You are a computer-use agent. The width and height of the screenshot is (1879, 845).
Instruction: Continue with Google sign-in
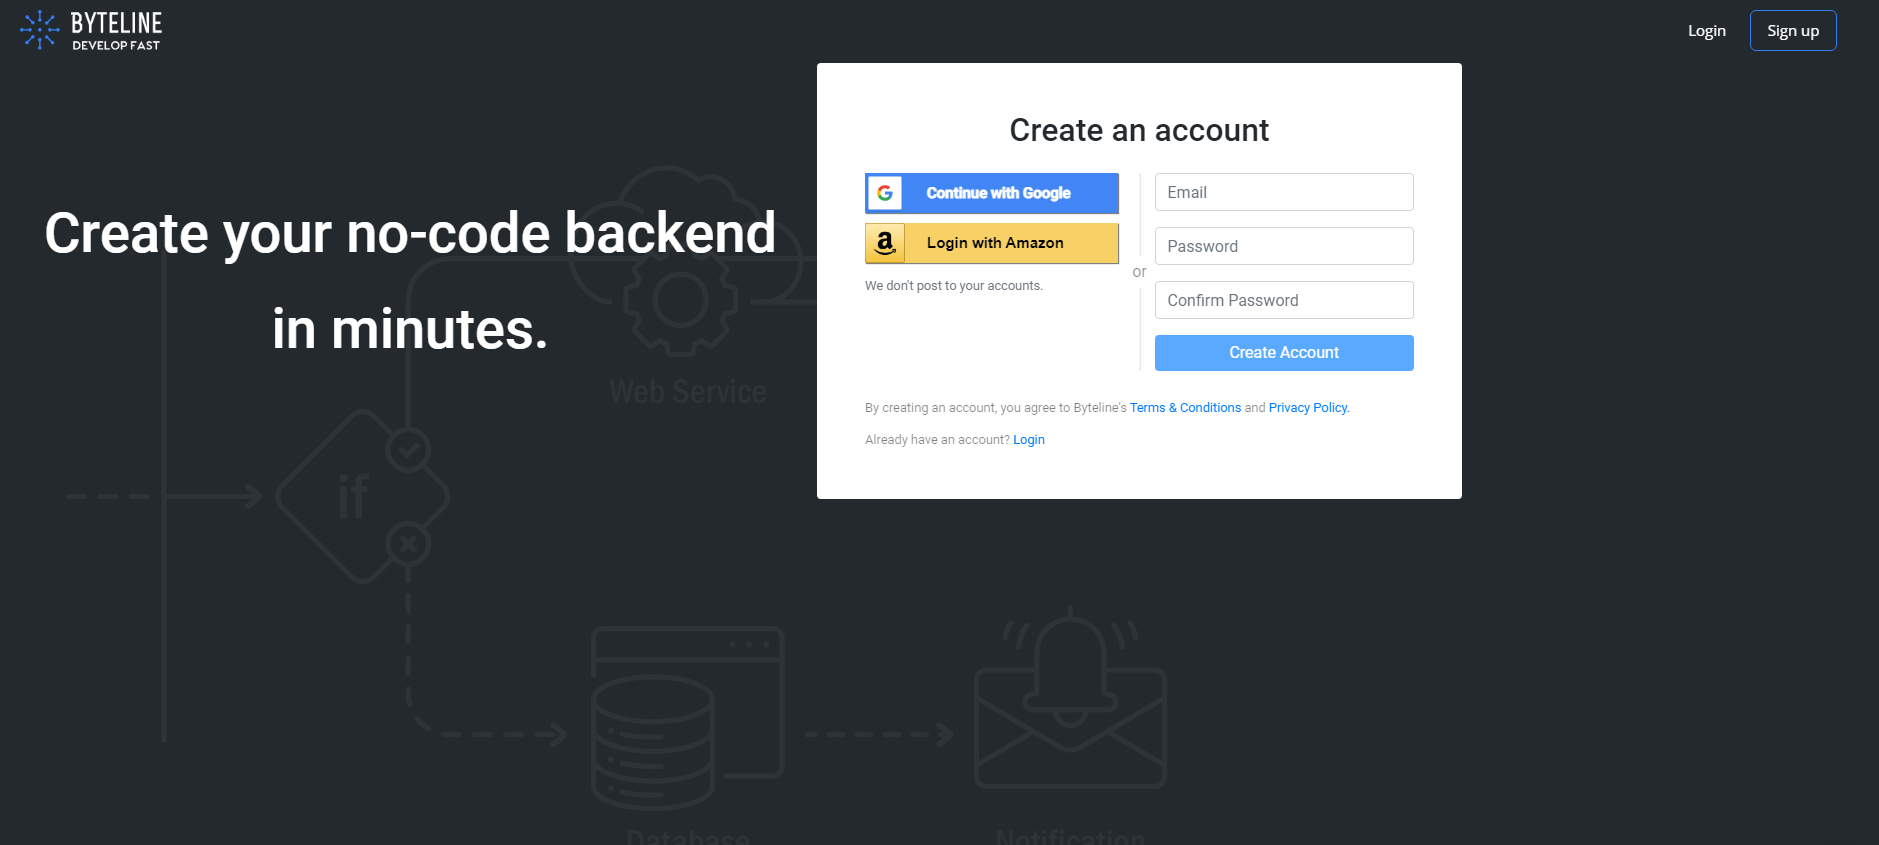pyautogui.click(x=992, y=193)
